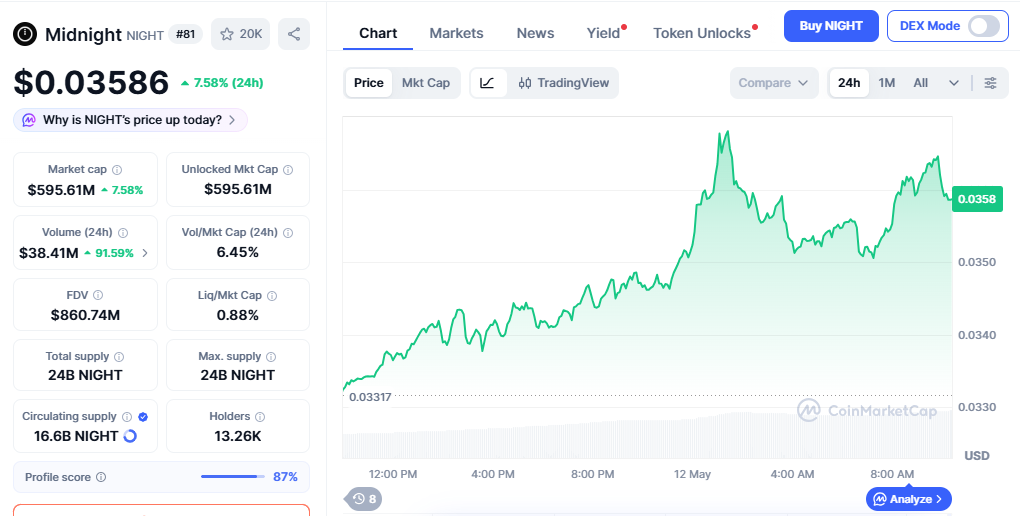Open the history events badge showing 8
This screenshot has width=1020, height=516.
pos(364,499)
